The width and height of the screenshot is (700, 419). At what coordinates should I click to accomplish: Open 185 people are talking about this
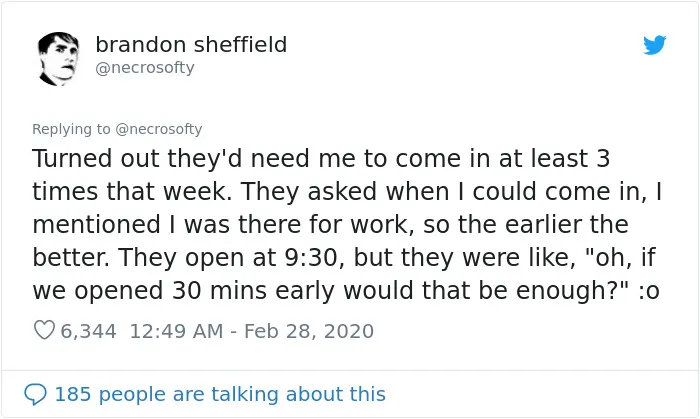(x=220, y=394)
